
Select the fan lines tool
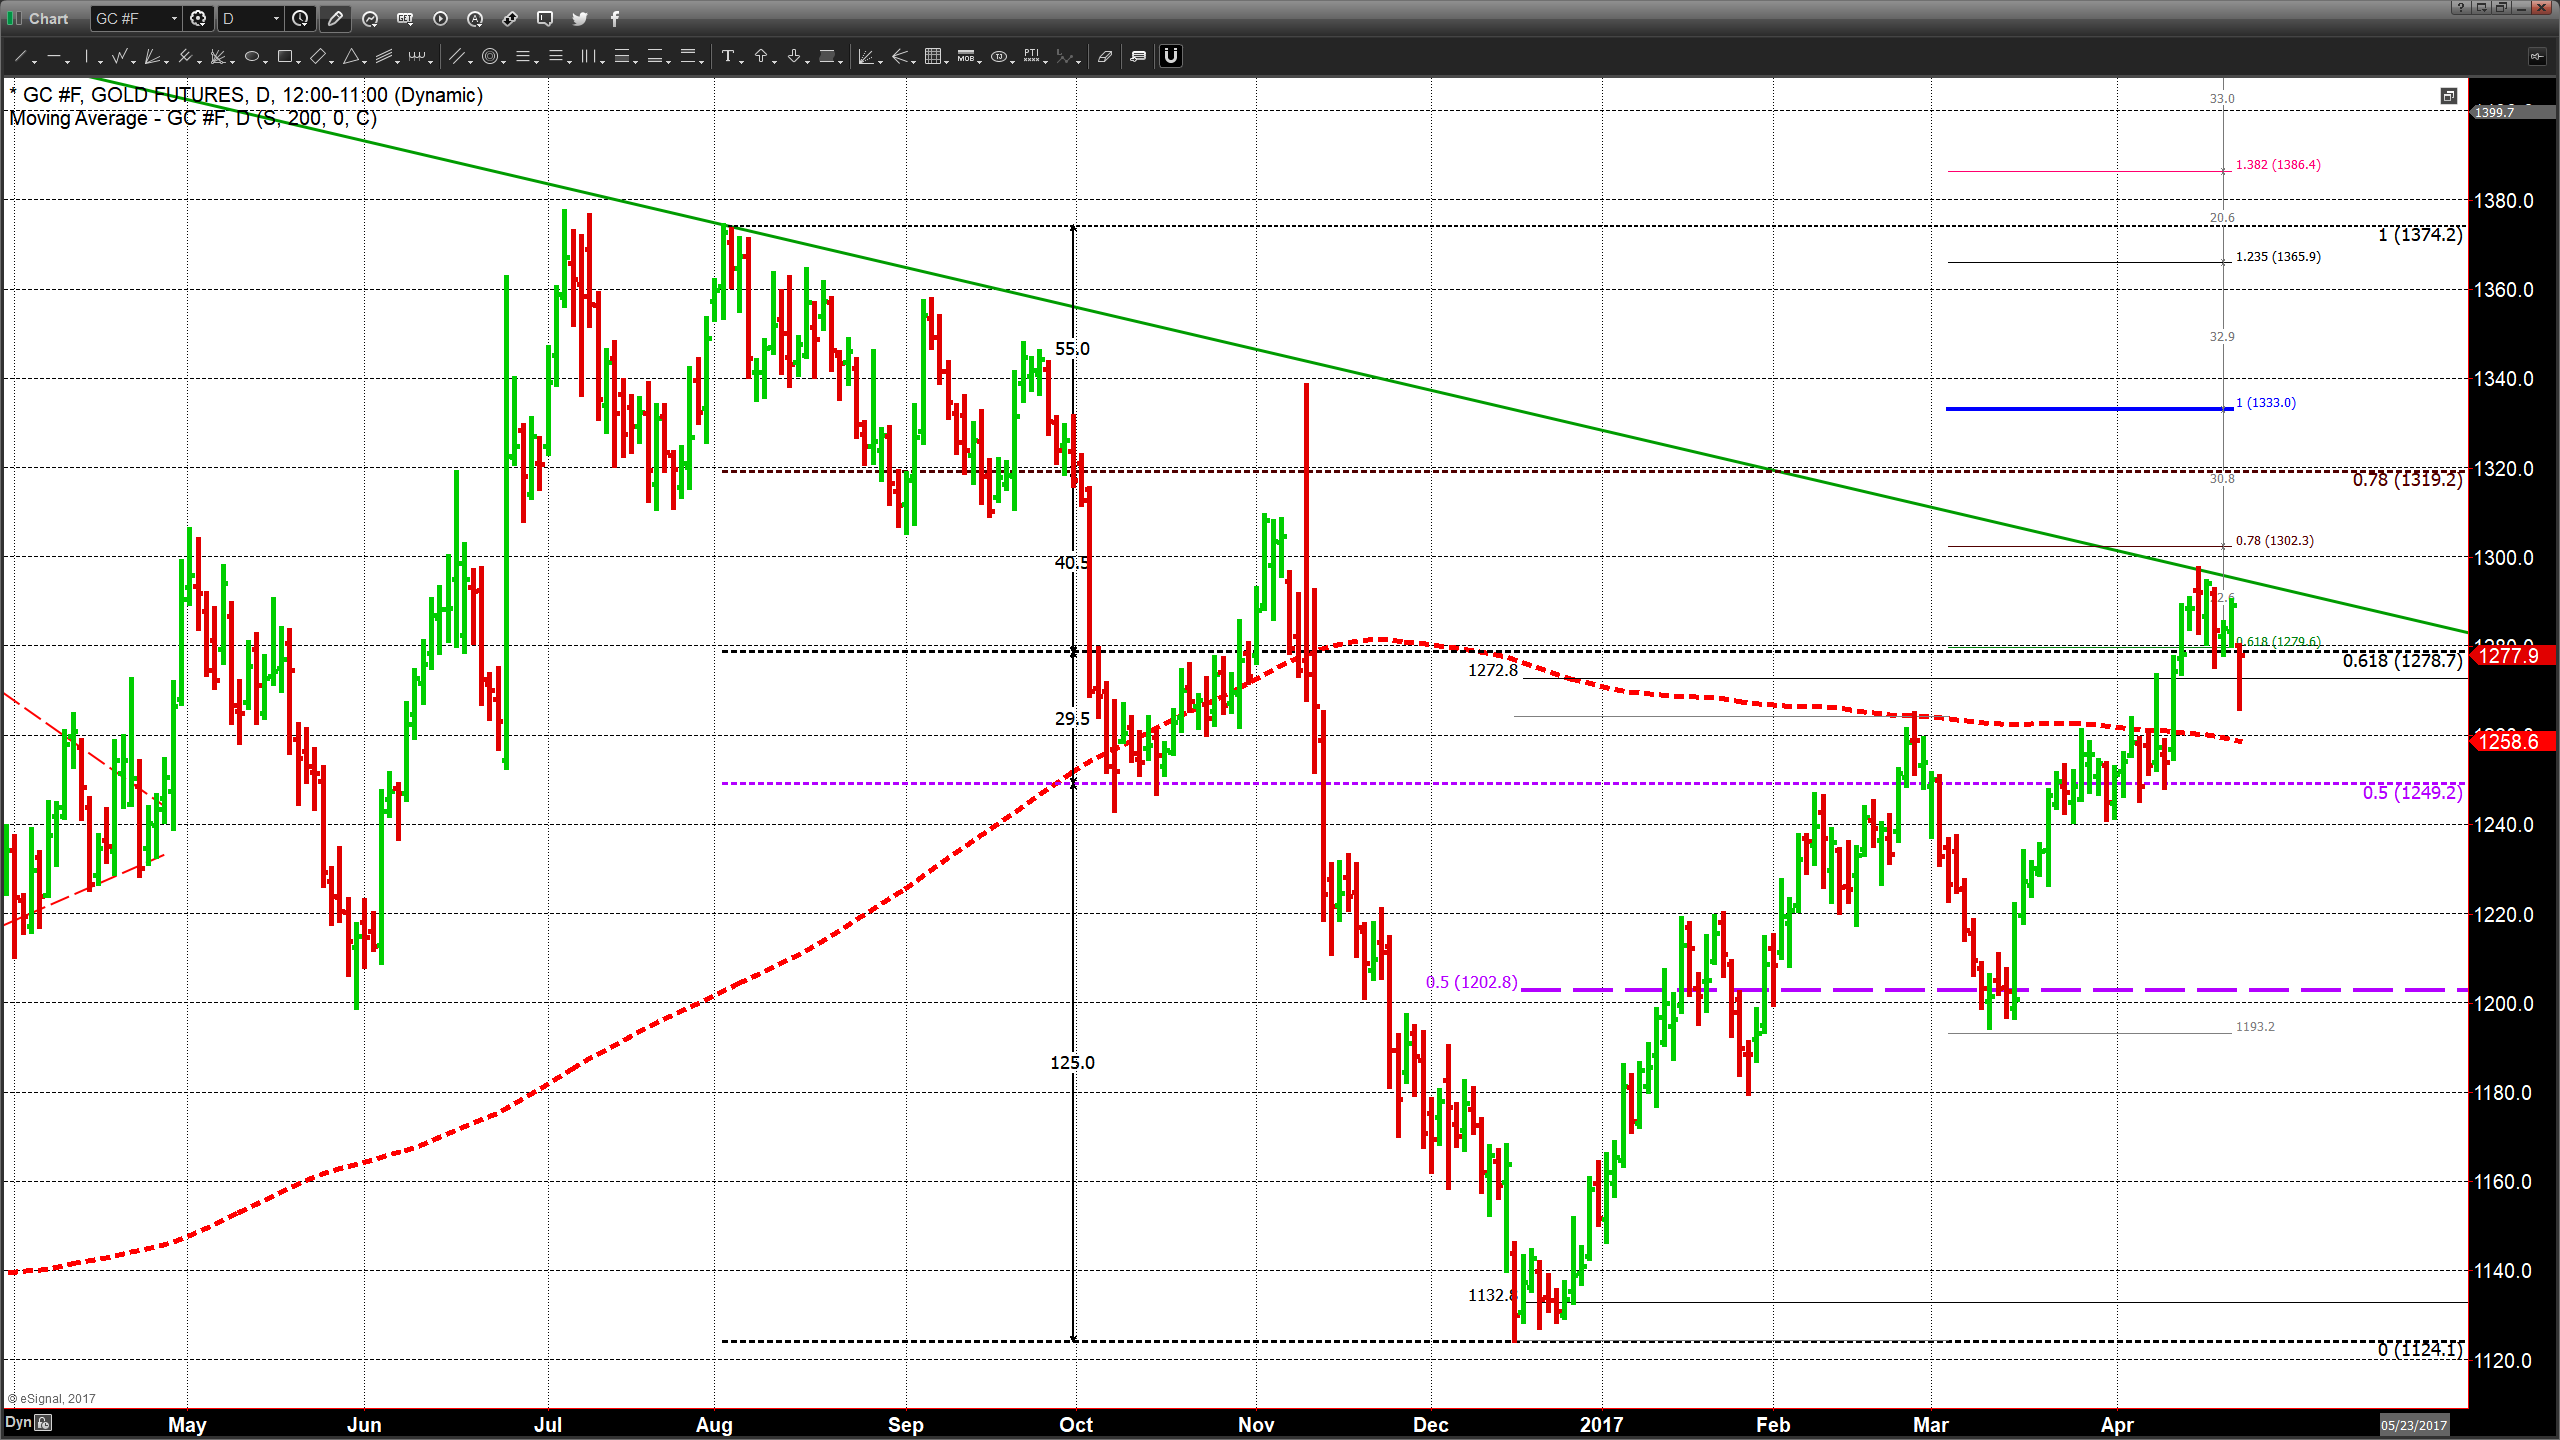coord(153,56)
